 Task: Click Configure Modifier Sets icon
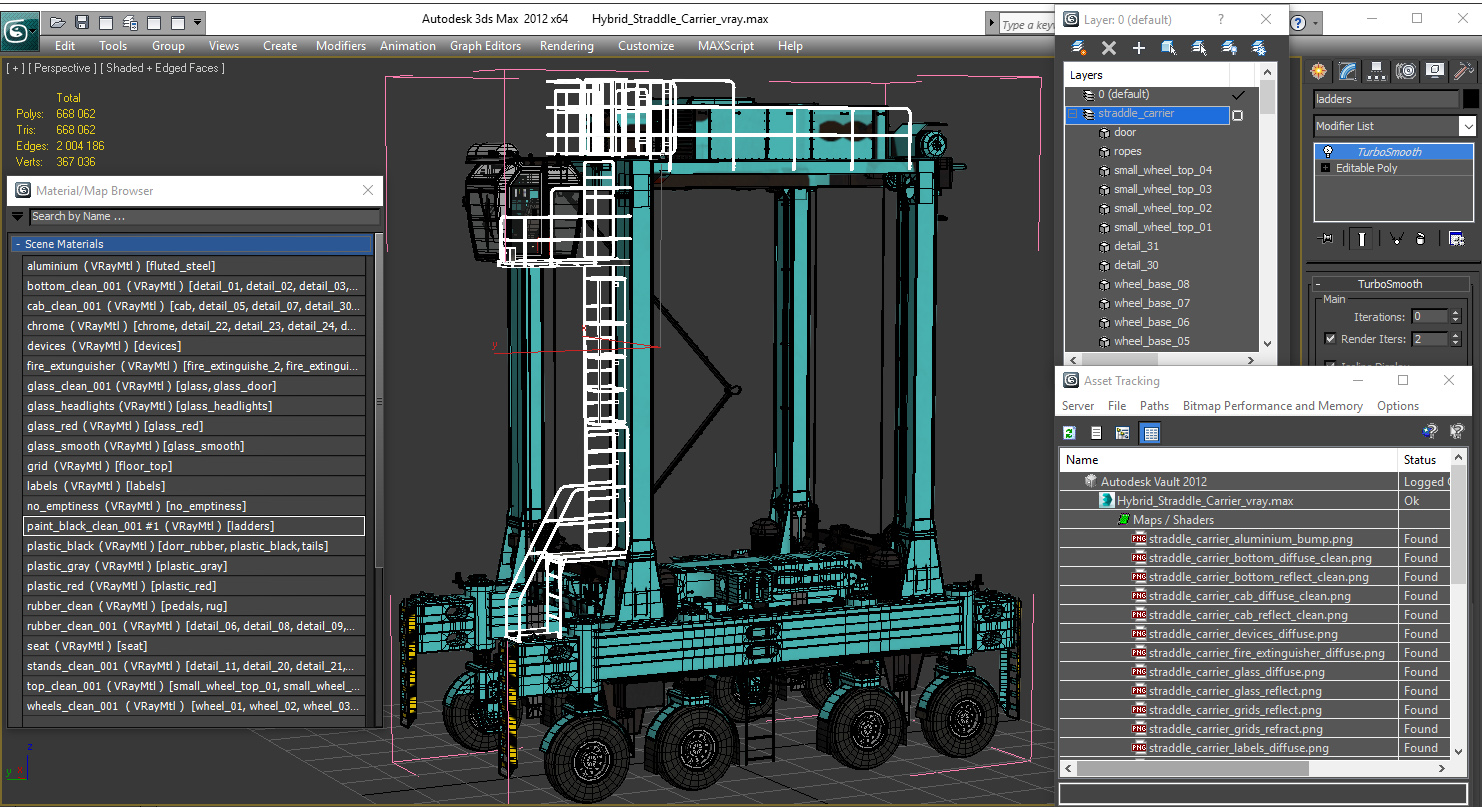point(1456,238)
